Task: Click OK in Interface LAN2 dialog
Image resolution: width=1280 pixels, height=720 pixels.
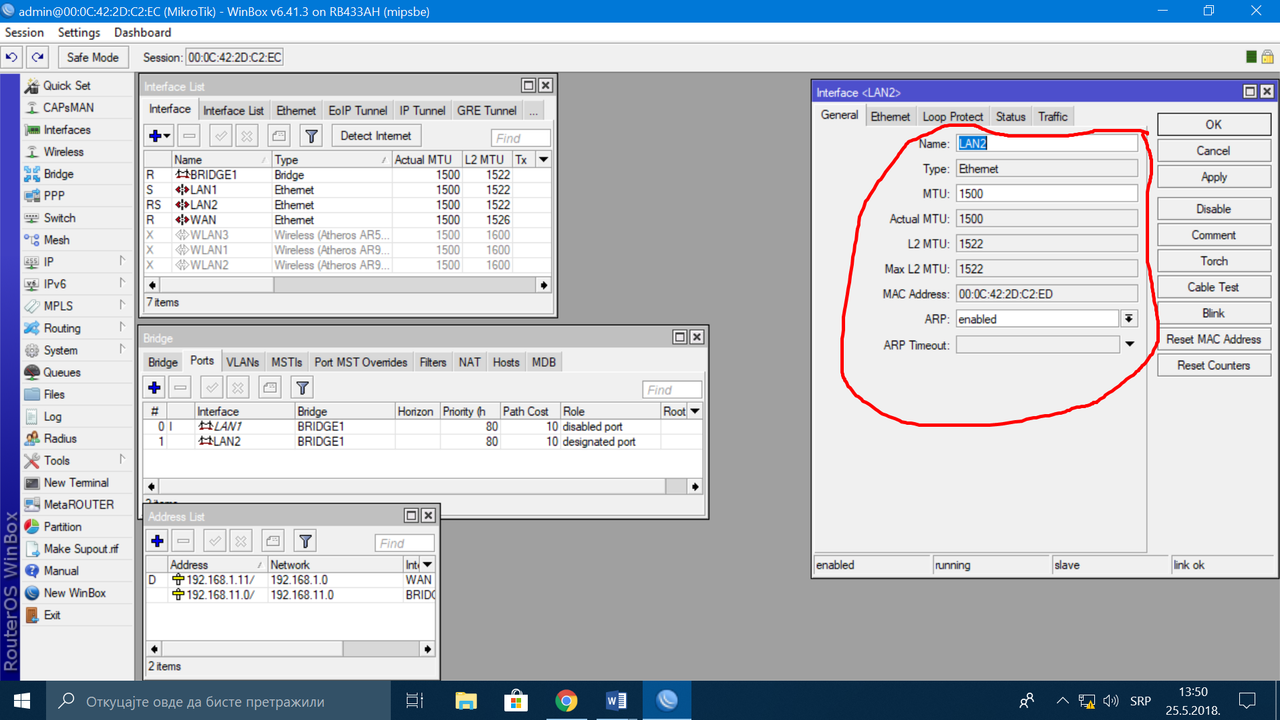Action: pyautogui.click(x=1213, y=125)
